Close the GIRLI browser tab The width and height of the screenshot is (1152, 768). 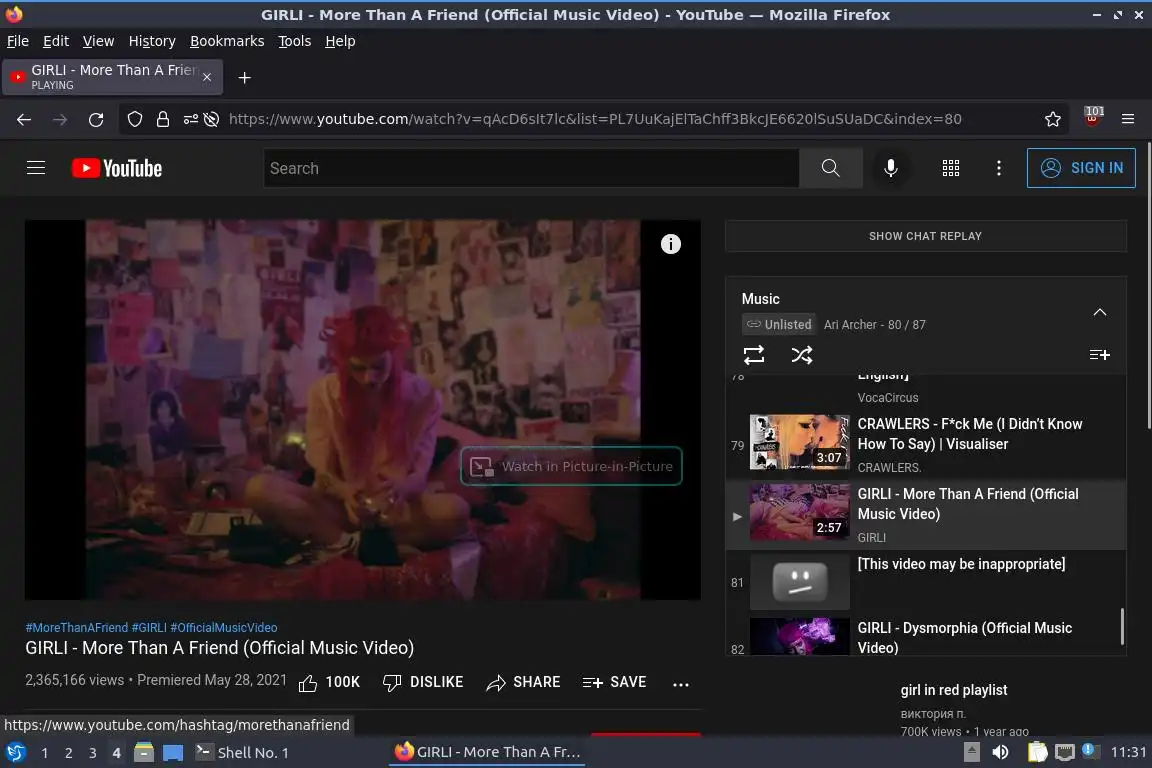click(207, 77)
